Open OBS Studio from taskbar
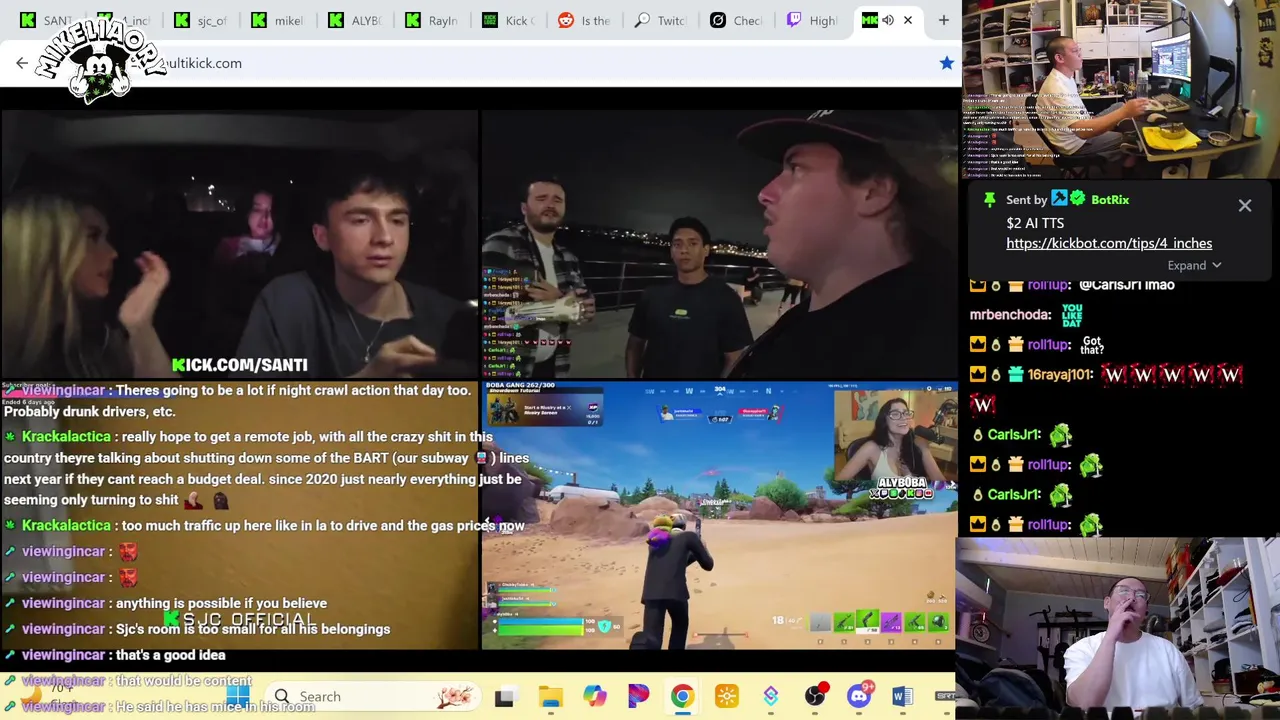 click(x=815, y=697)
